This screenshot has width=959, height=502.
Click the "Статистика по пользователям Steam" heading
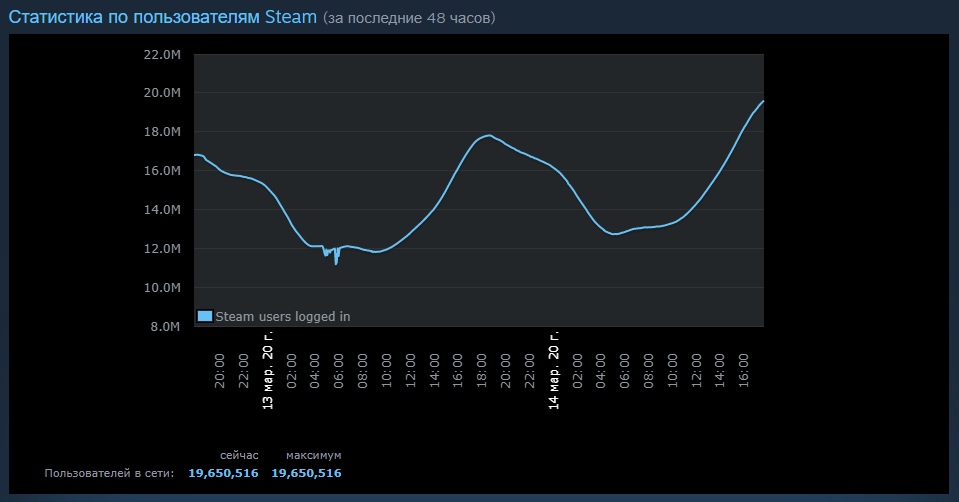(x=163, y=17)
